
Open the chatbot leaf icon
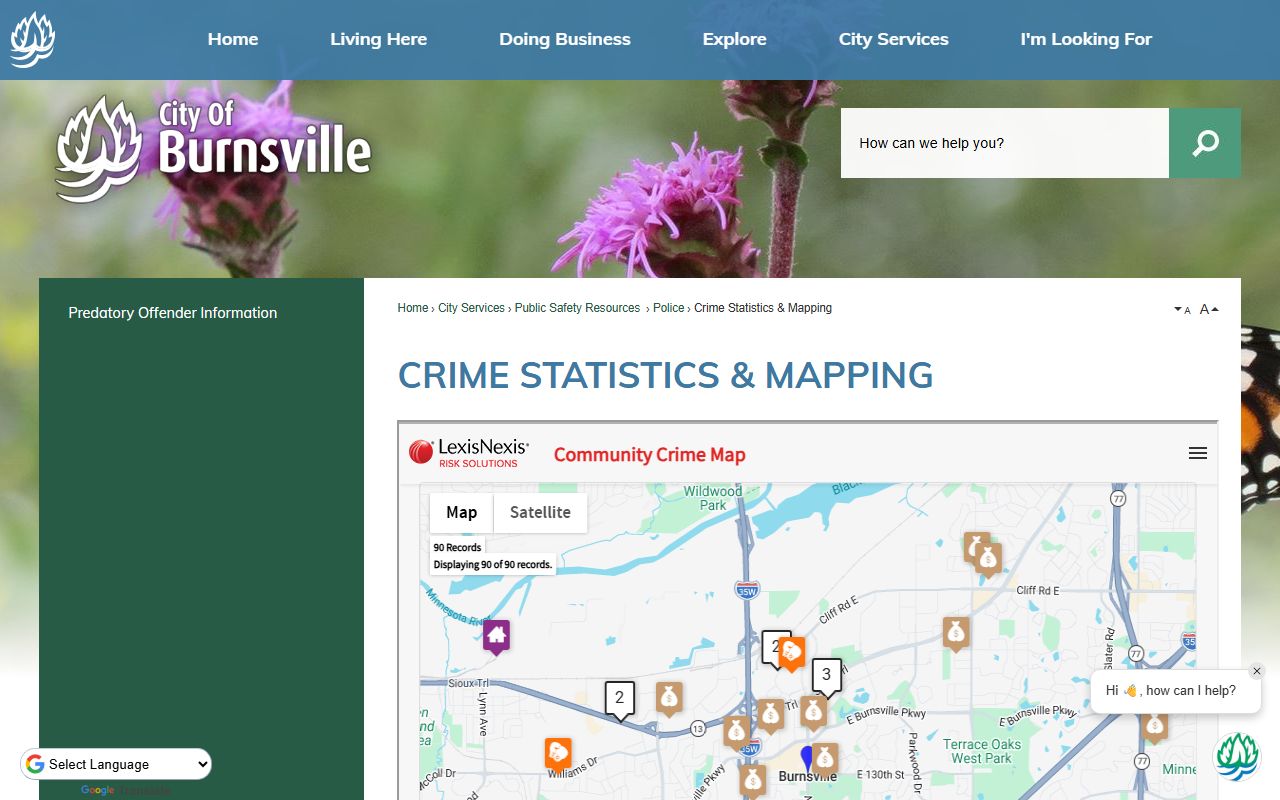1237,756
